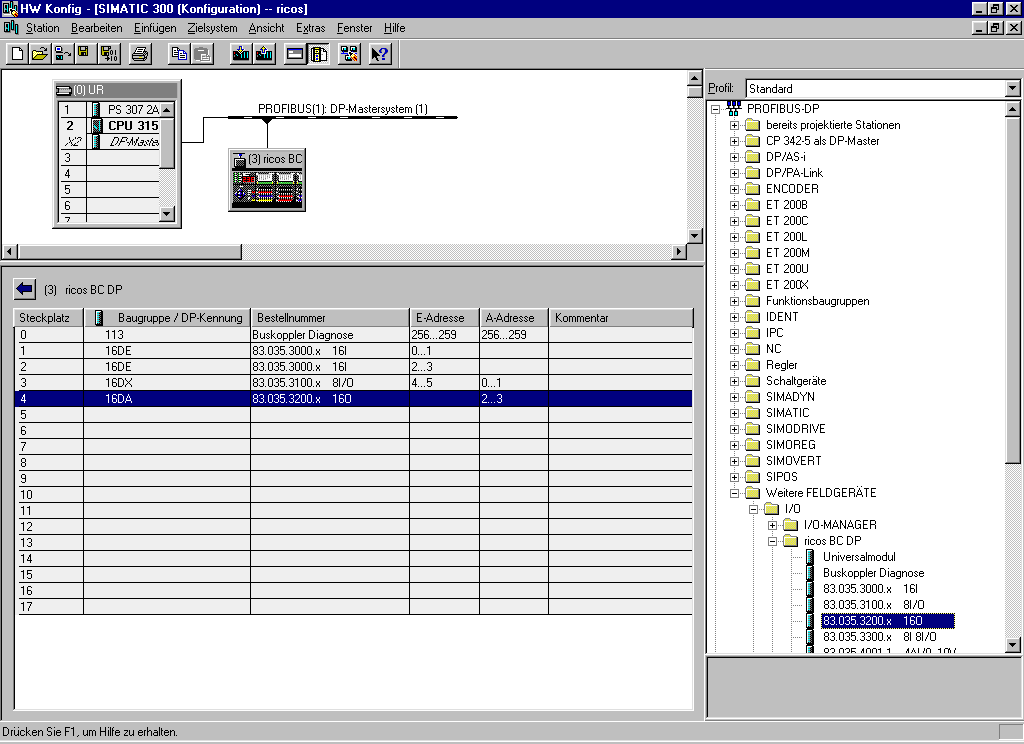Open the Bearbeiten menu
The image size is (1024, 744).
click(x=97, y=28)
